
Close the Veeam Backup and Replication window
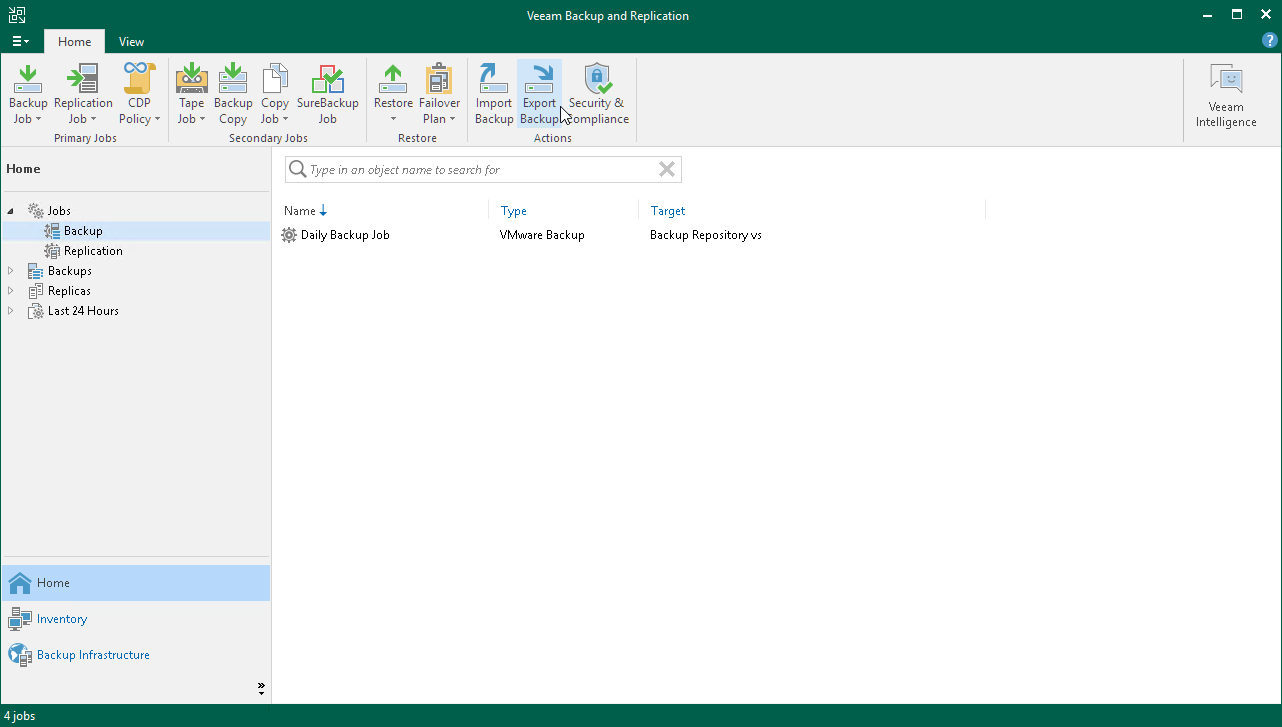point(1265,14)
